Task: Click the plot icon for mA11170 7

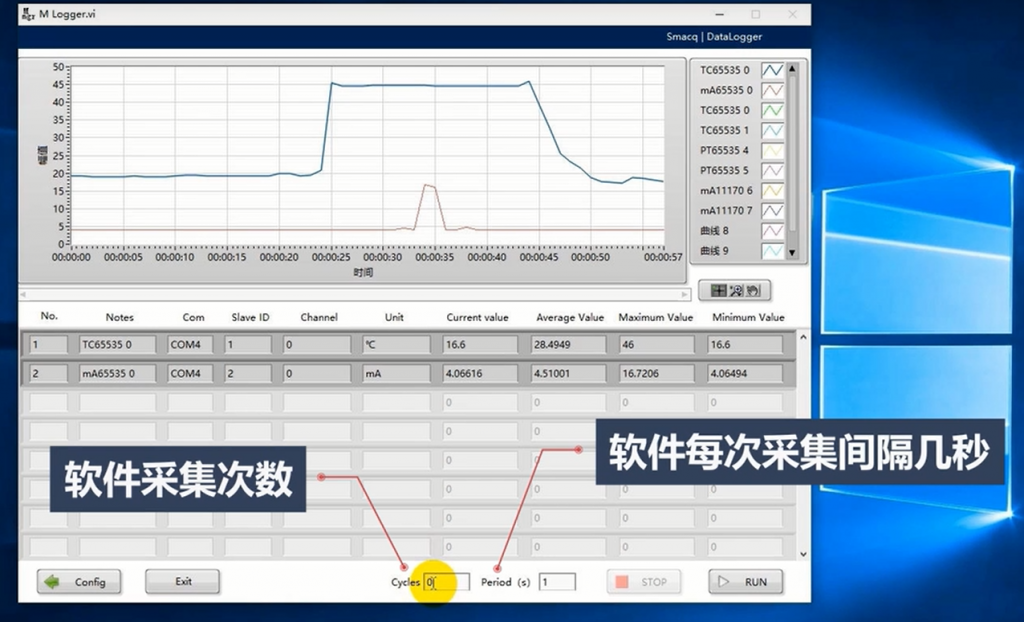Action: coord(773,211)
